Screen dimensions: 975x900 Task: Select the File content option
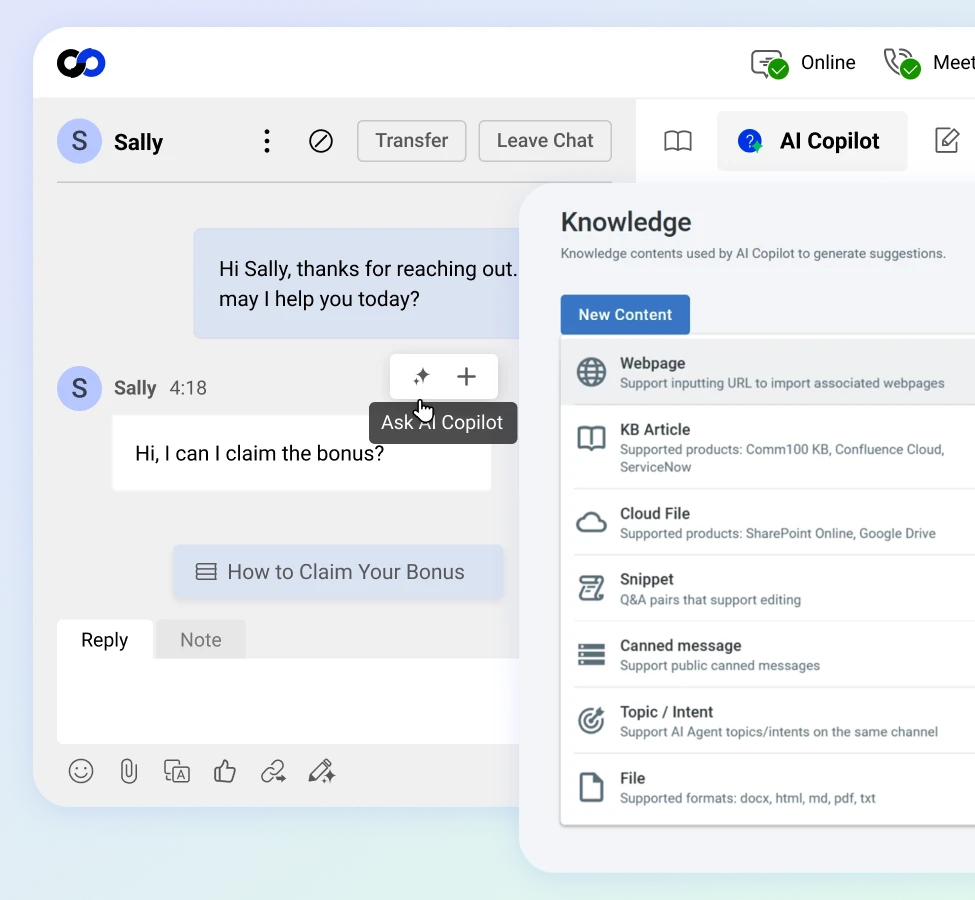pos(767,787)
